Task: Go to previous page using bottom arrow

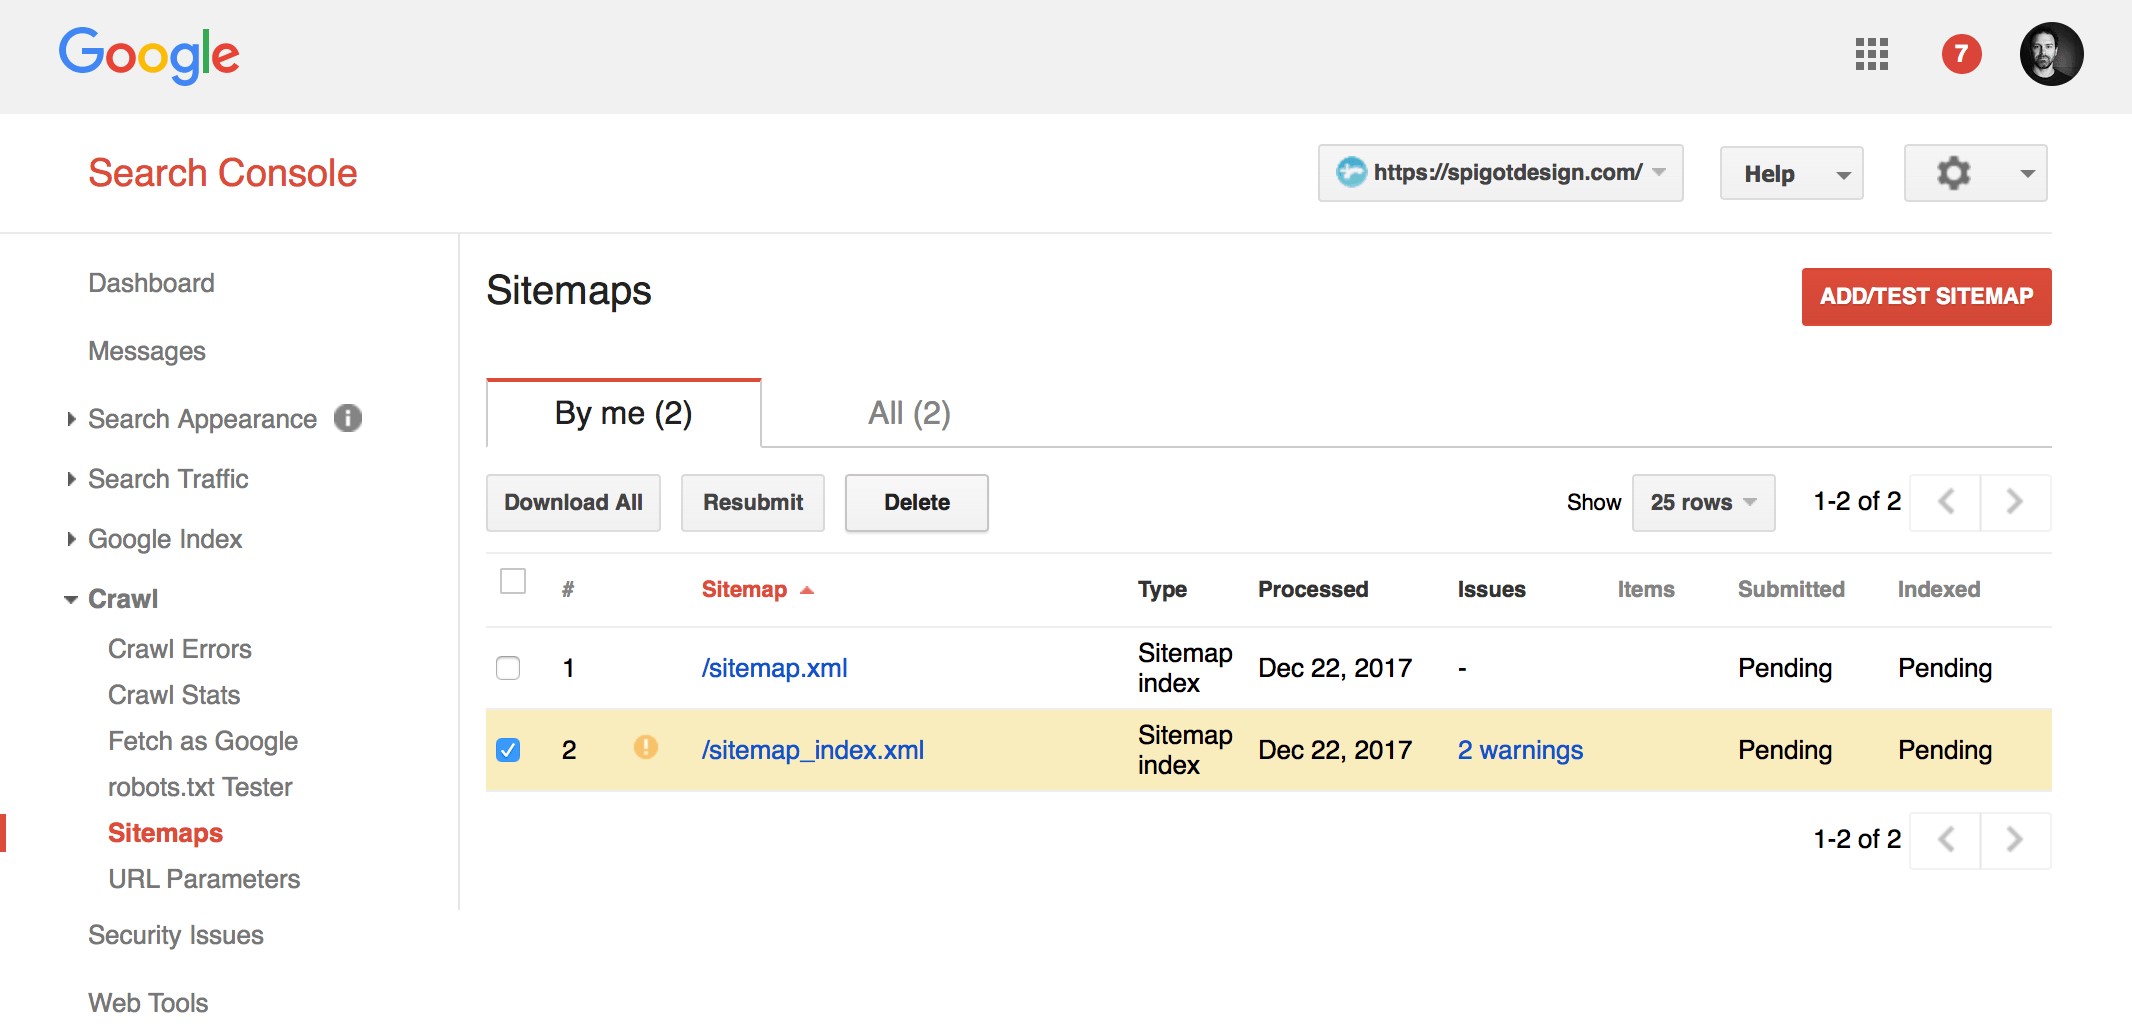Action: [1945, 840]
